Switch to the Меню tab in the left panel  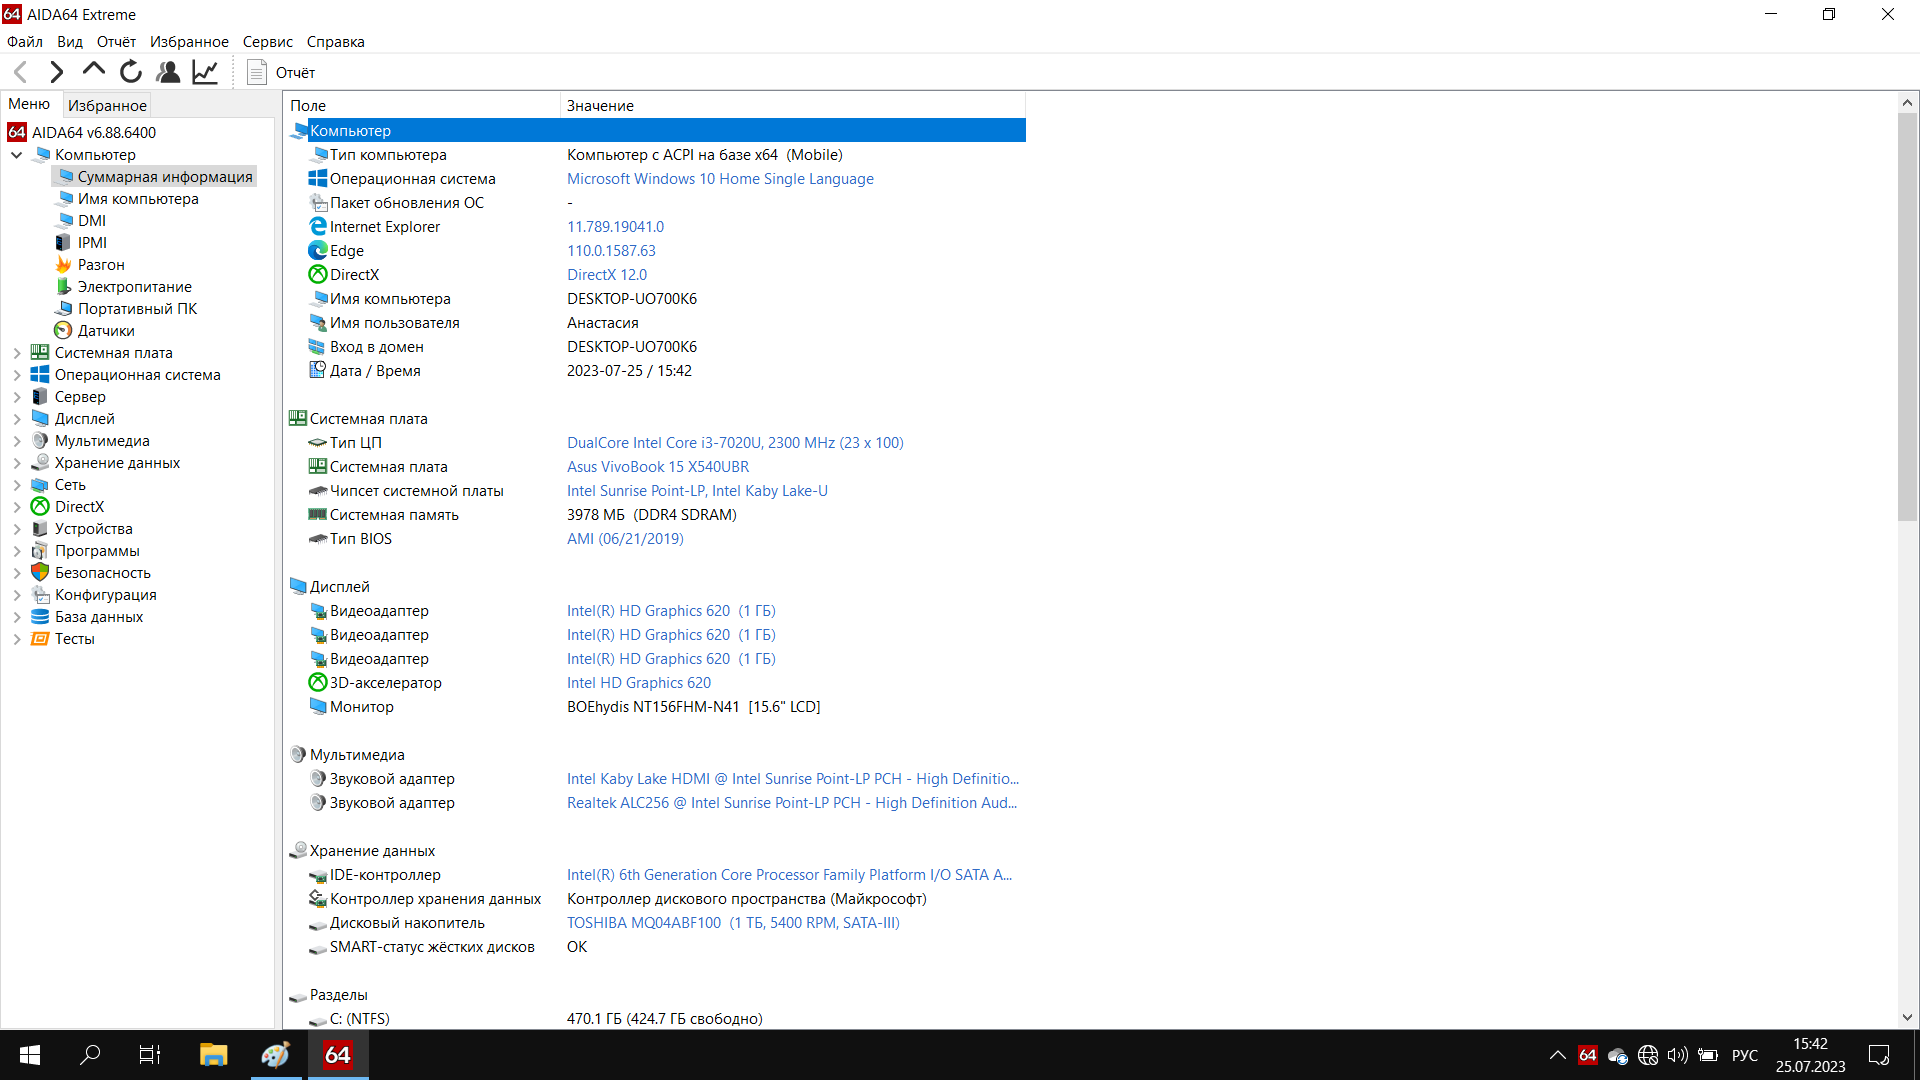coord(29,104)
